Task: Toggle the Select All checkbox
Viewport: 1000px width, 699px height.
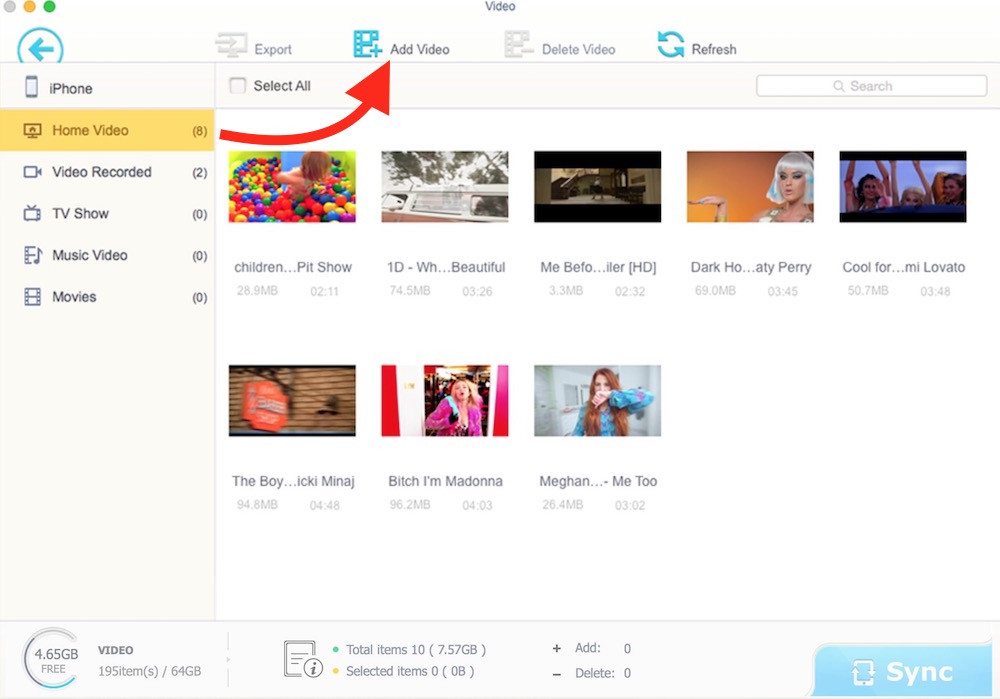Action: (x=237, y=85)
